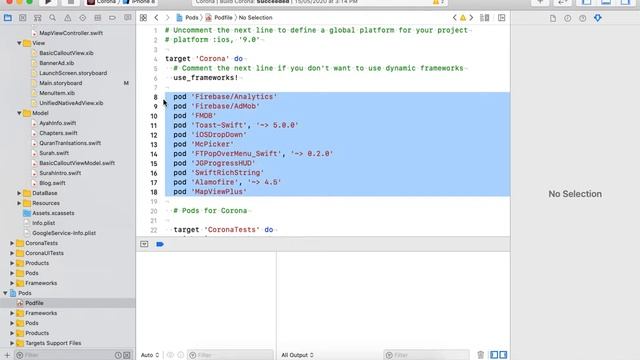
Task: Collapse the Pods project
Action: pyautogui.click(x=5, y=293)
